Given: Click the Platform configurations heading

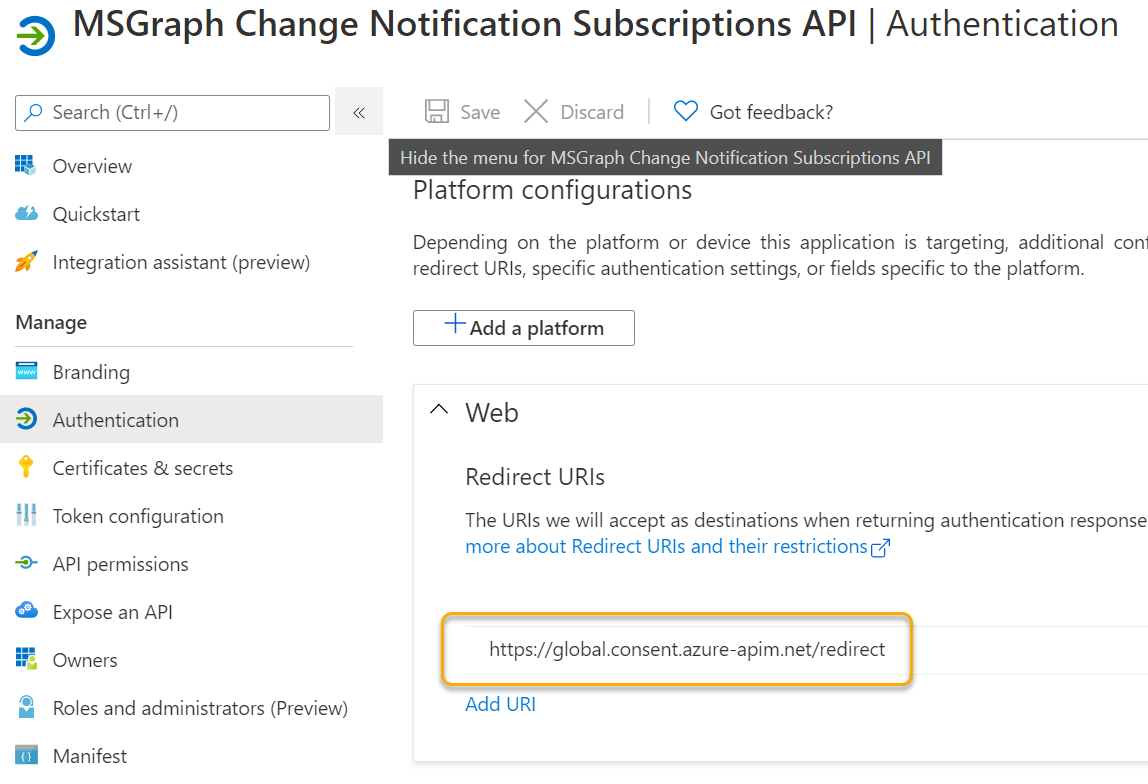Looking at the screenshot, I should point(552,190).
